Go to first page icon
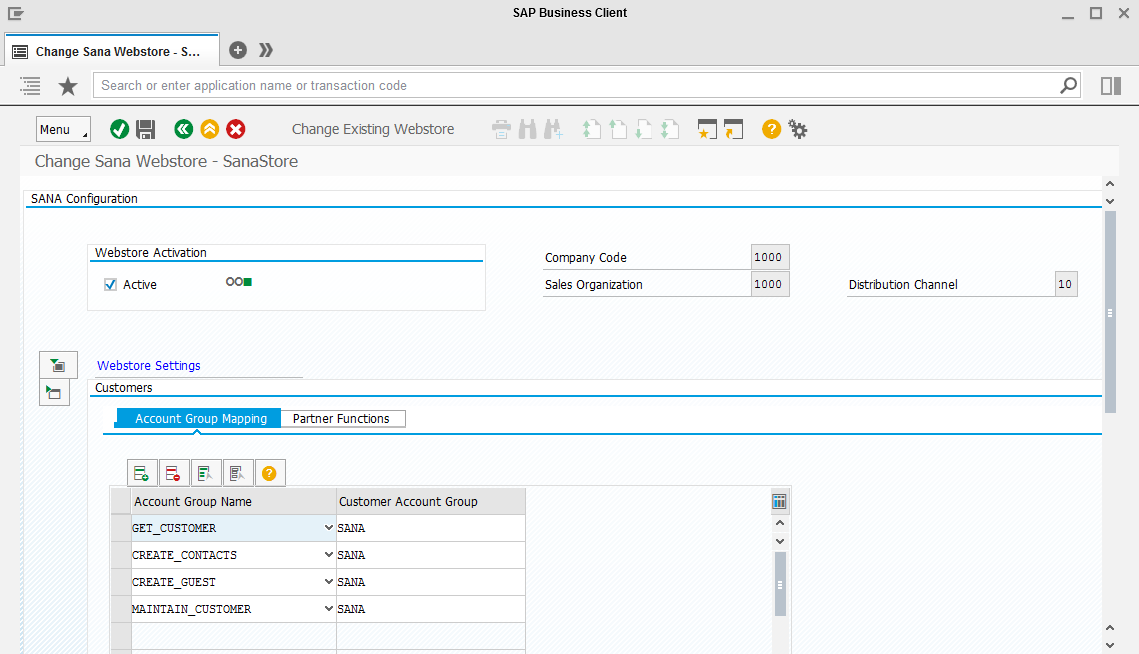Image resolution: width=1139 pixels, height=654 pixels. [591, 129]
